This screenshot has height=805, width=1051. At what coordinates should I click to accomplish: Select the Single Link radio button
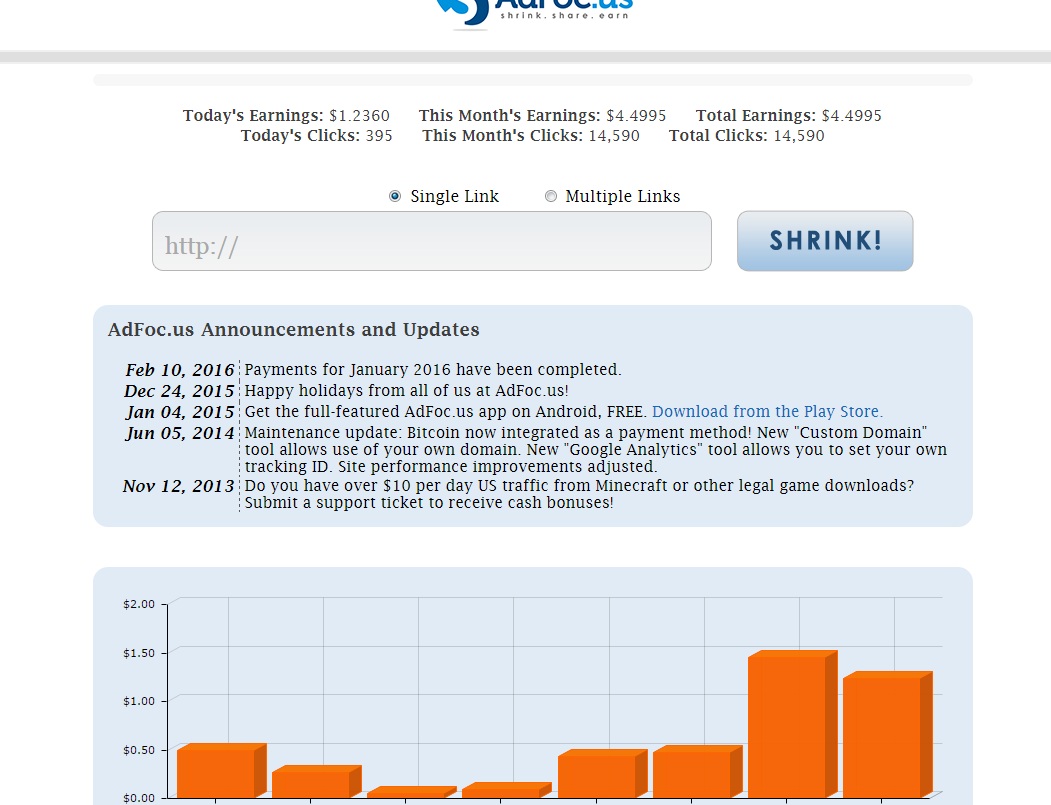click(x=395, y=196)
